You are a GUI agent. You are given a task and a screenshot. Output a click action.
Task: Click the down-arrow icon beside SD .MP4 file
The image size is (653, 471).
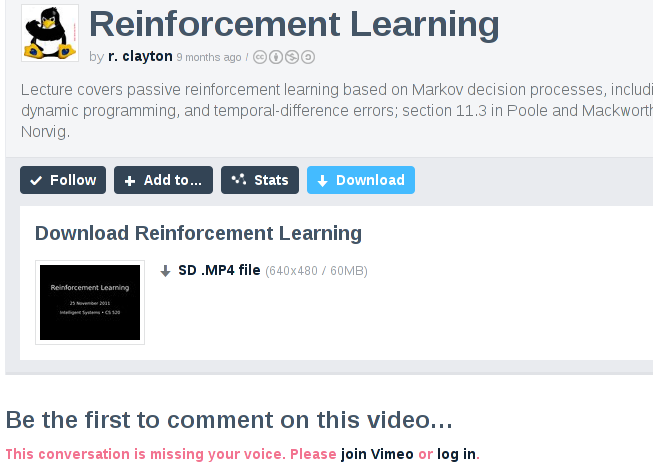pyautogui.click(x=166, y=271)
